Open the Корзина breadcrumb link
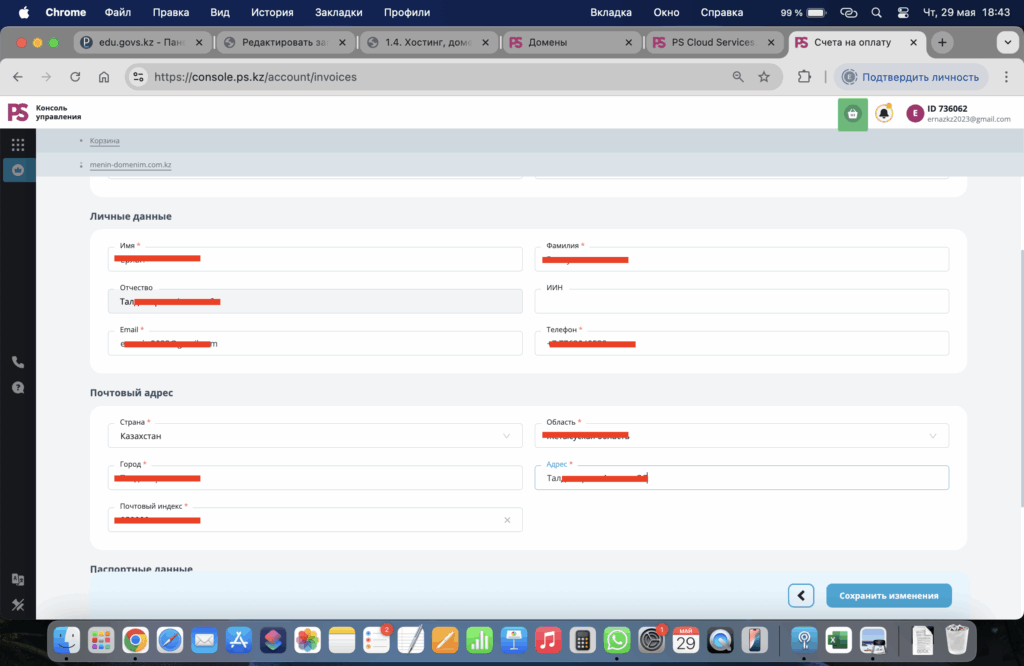The height and width of the screenshot is (666, 1024). pos(104,141)
